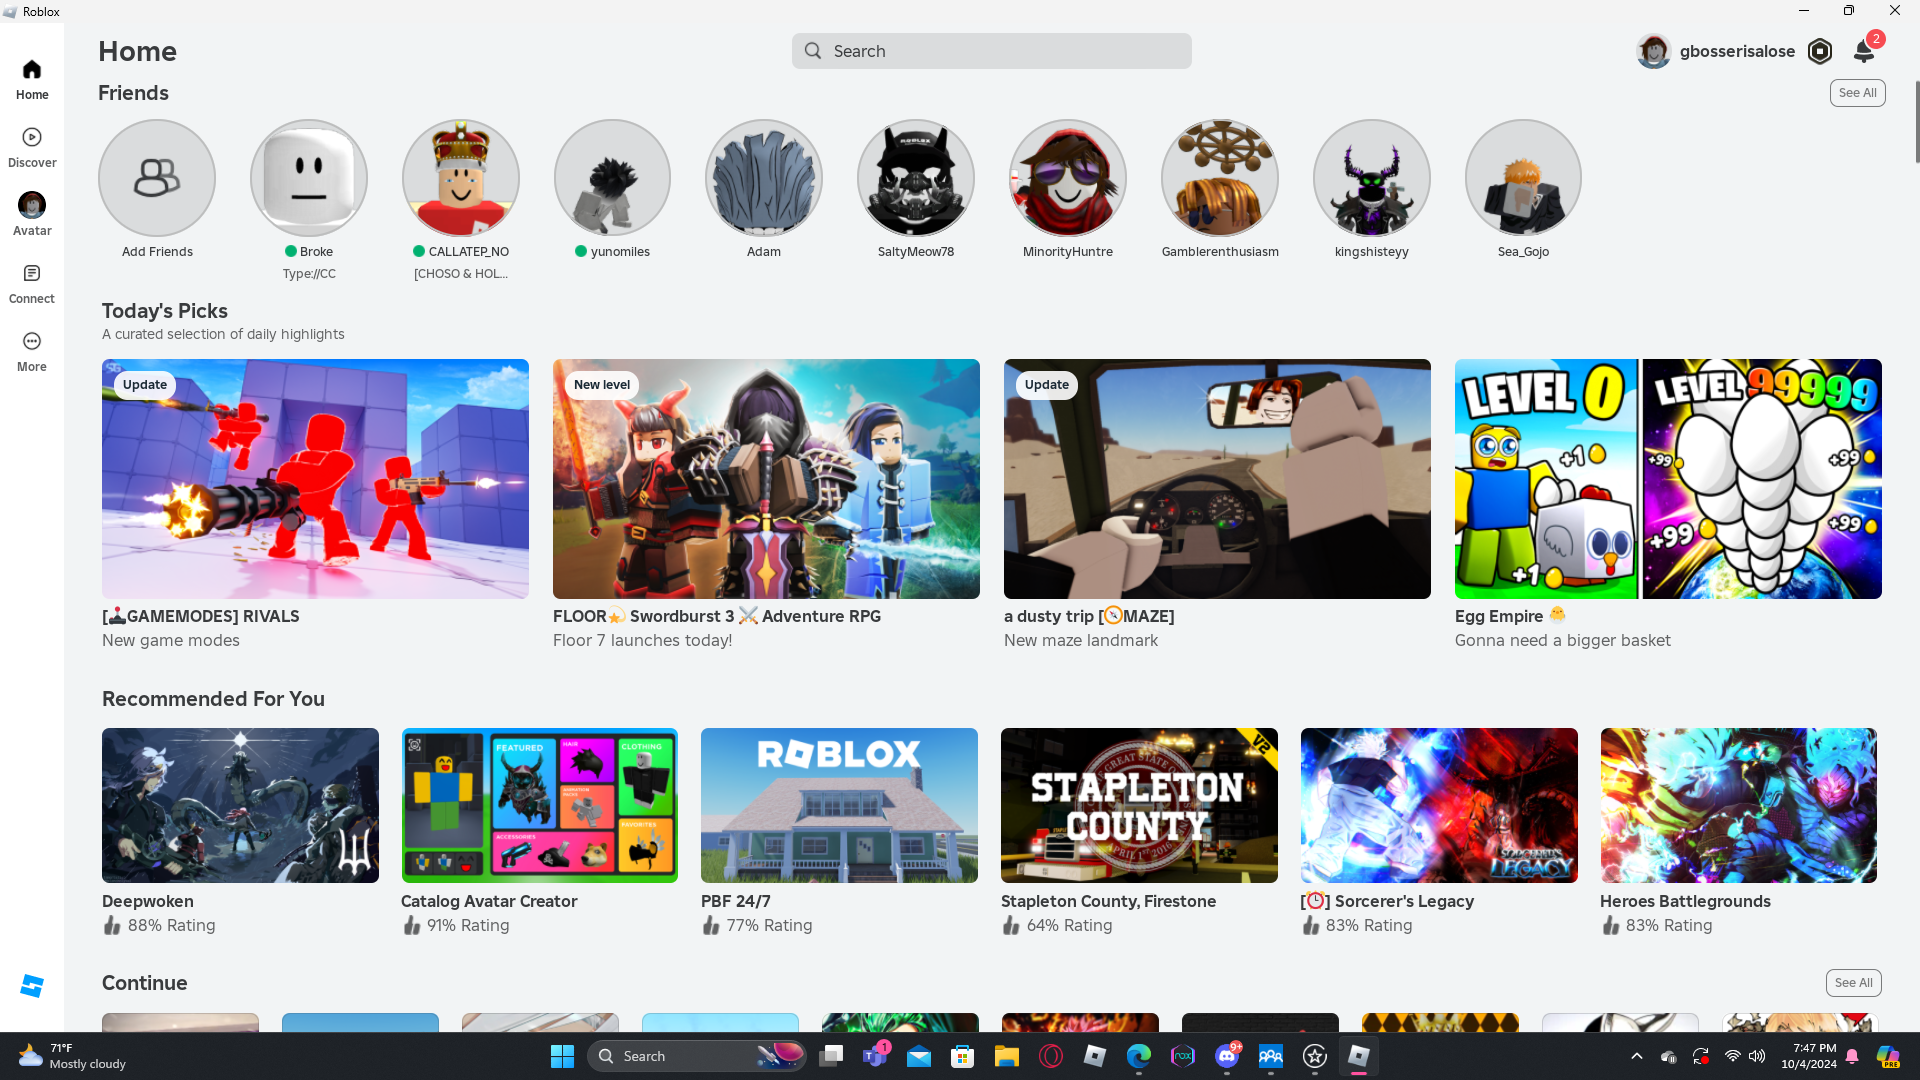The image size is (1920, 1080).
Task: Open the Avatar editor from sidebar
Action: 32,216
